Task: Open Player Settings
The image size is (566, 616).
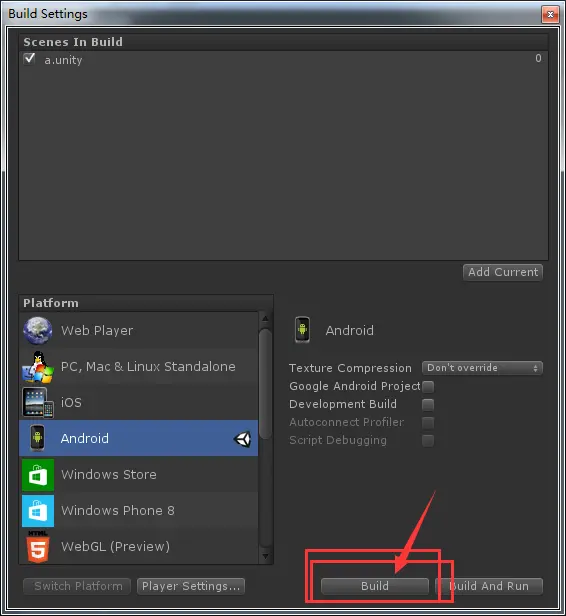Action: [191, 586]
